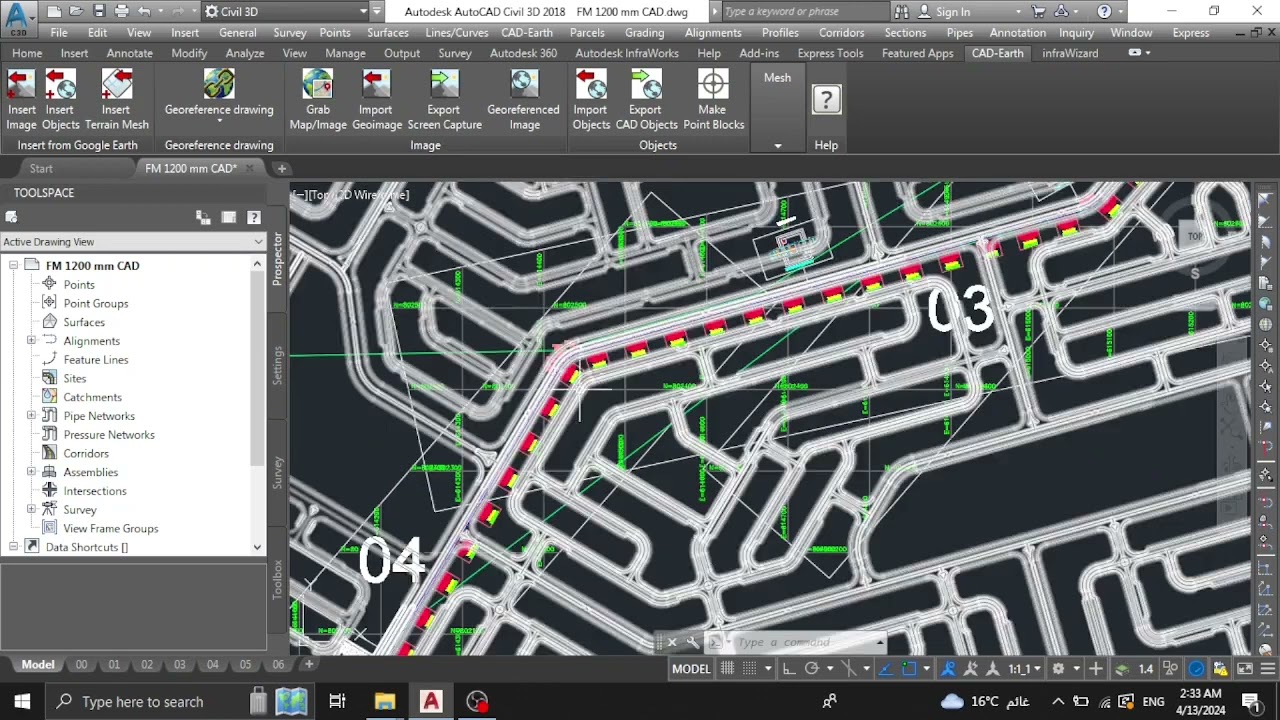This screenshot has height=720, width=1280.
Task: Expand the Survey tree node
Action: (31, 510)
